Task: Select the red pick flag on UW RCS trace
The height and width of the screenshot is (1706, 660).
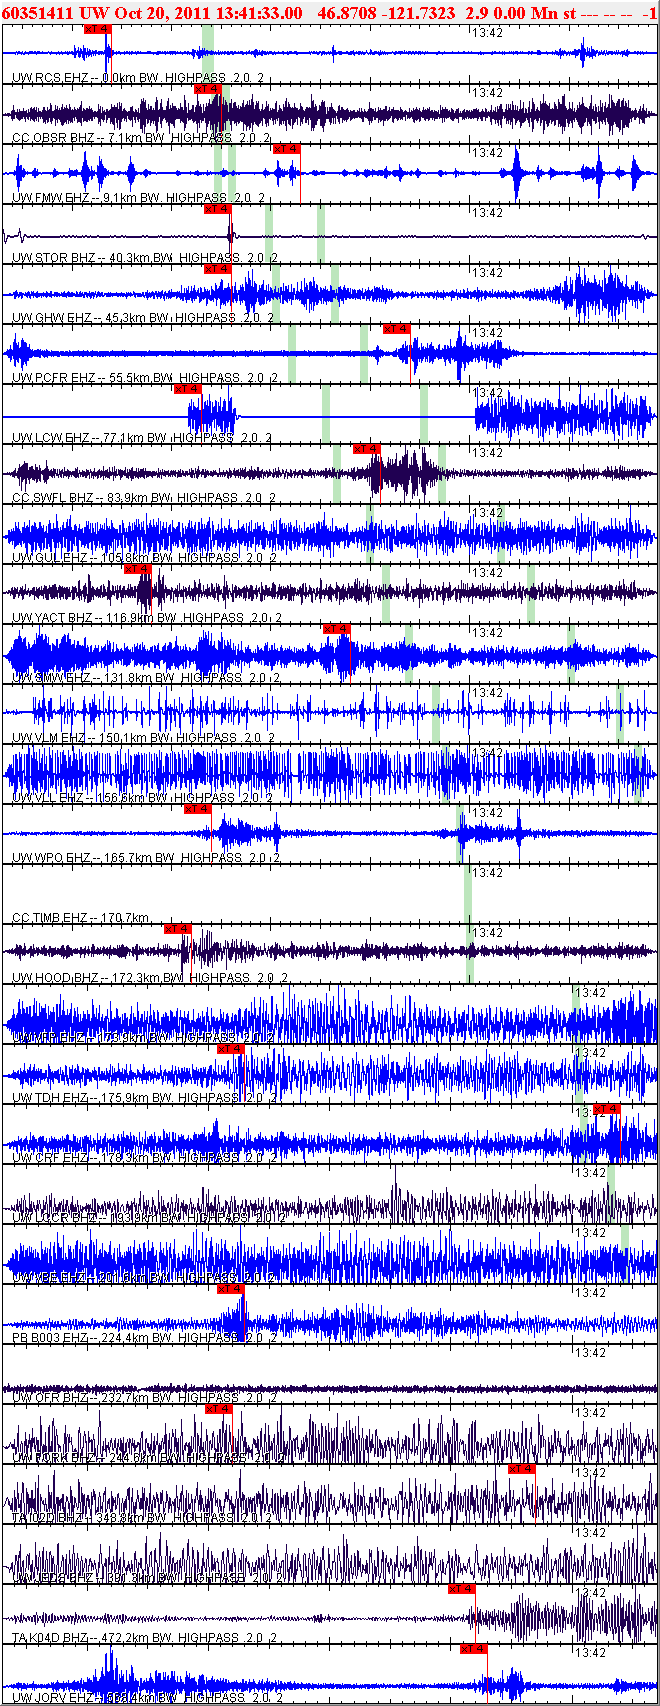Action: (x=97, y=29)
